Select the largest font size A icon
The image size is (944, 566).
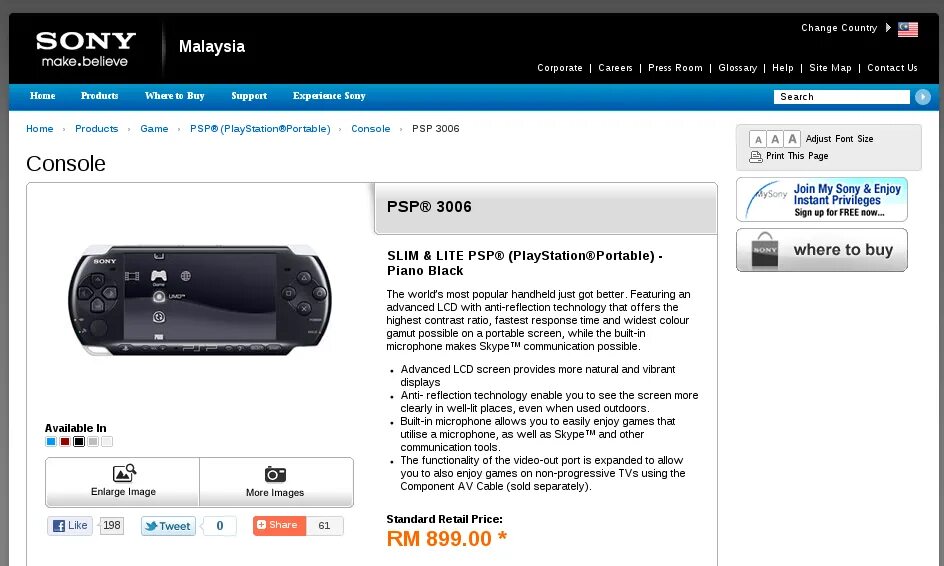tap(792, 139)
